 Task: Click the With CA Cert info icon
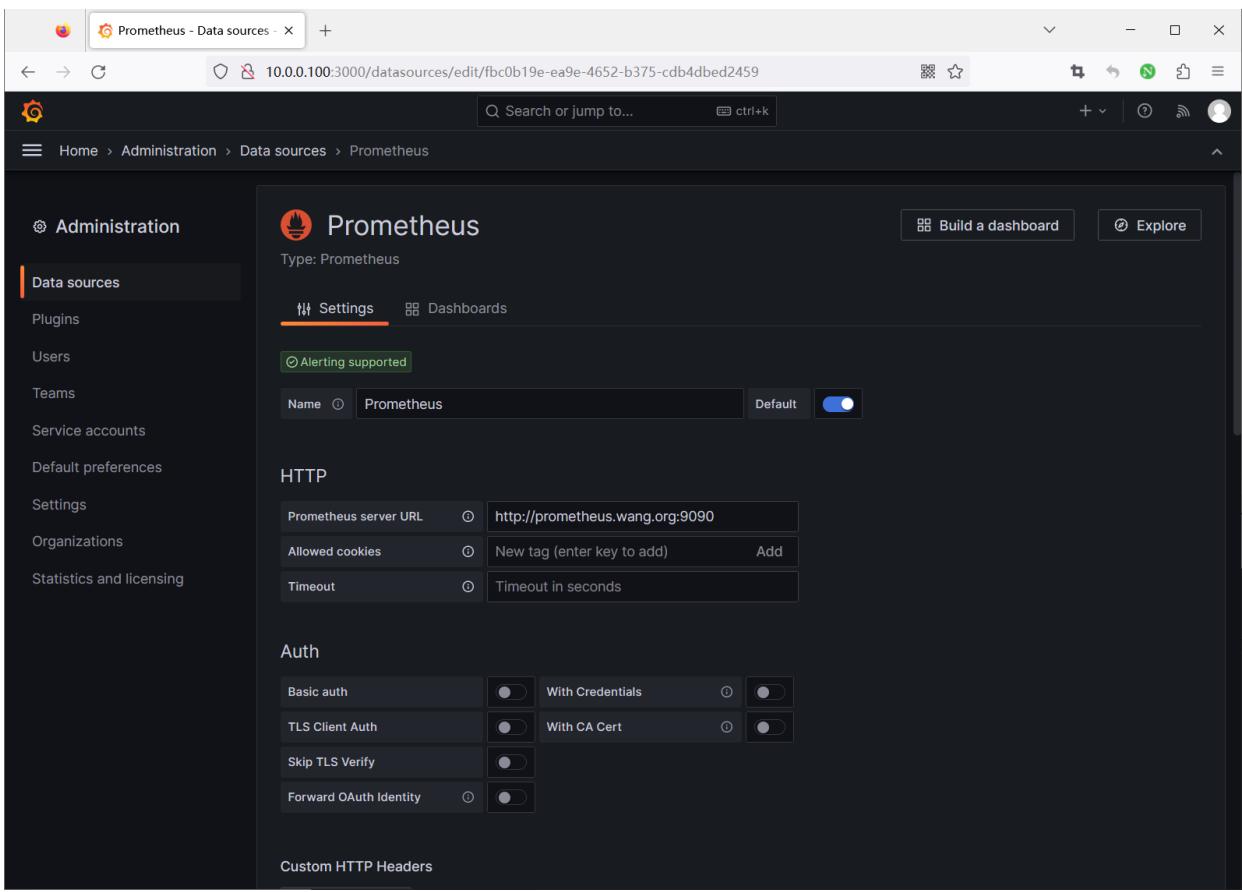[x=727, y=726]
